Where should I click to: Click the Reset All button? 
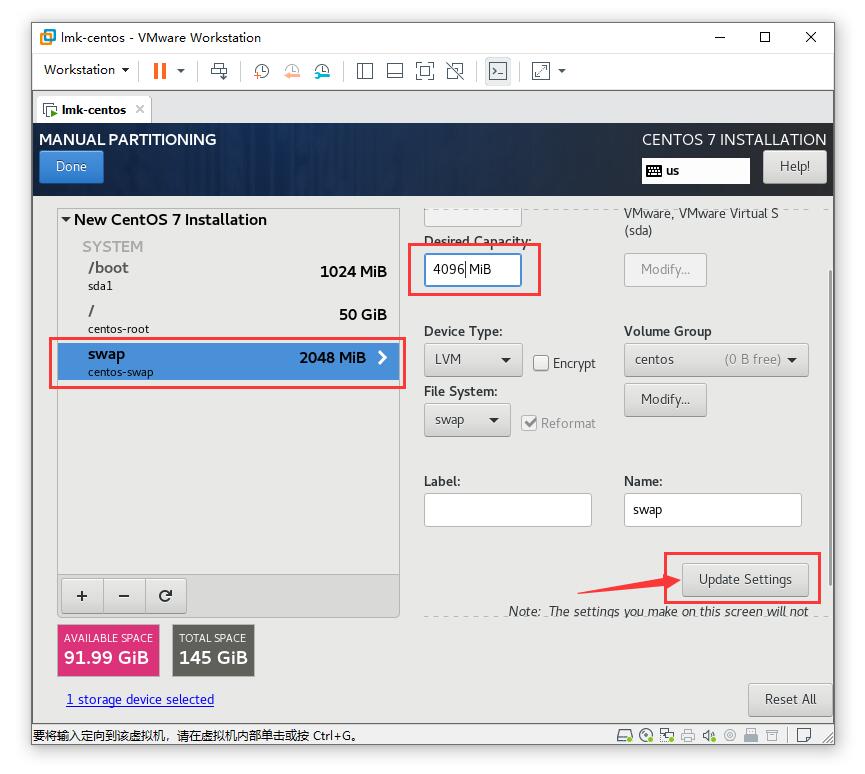point(790,700)
